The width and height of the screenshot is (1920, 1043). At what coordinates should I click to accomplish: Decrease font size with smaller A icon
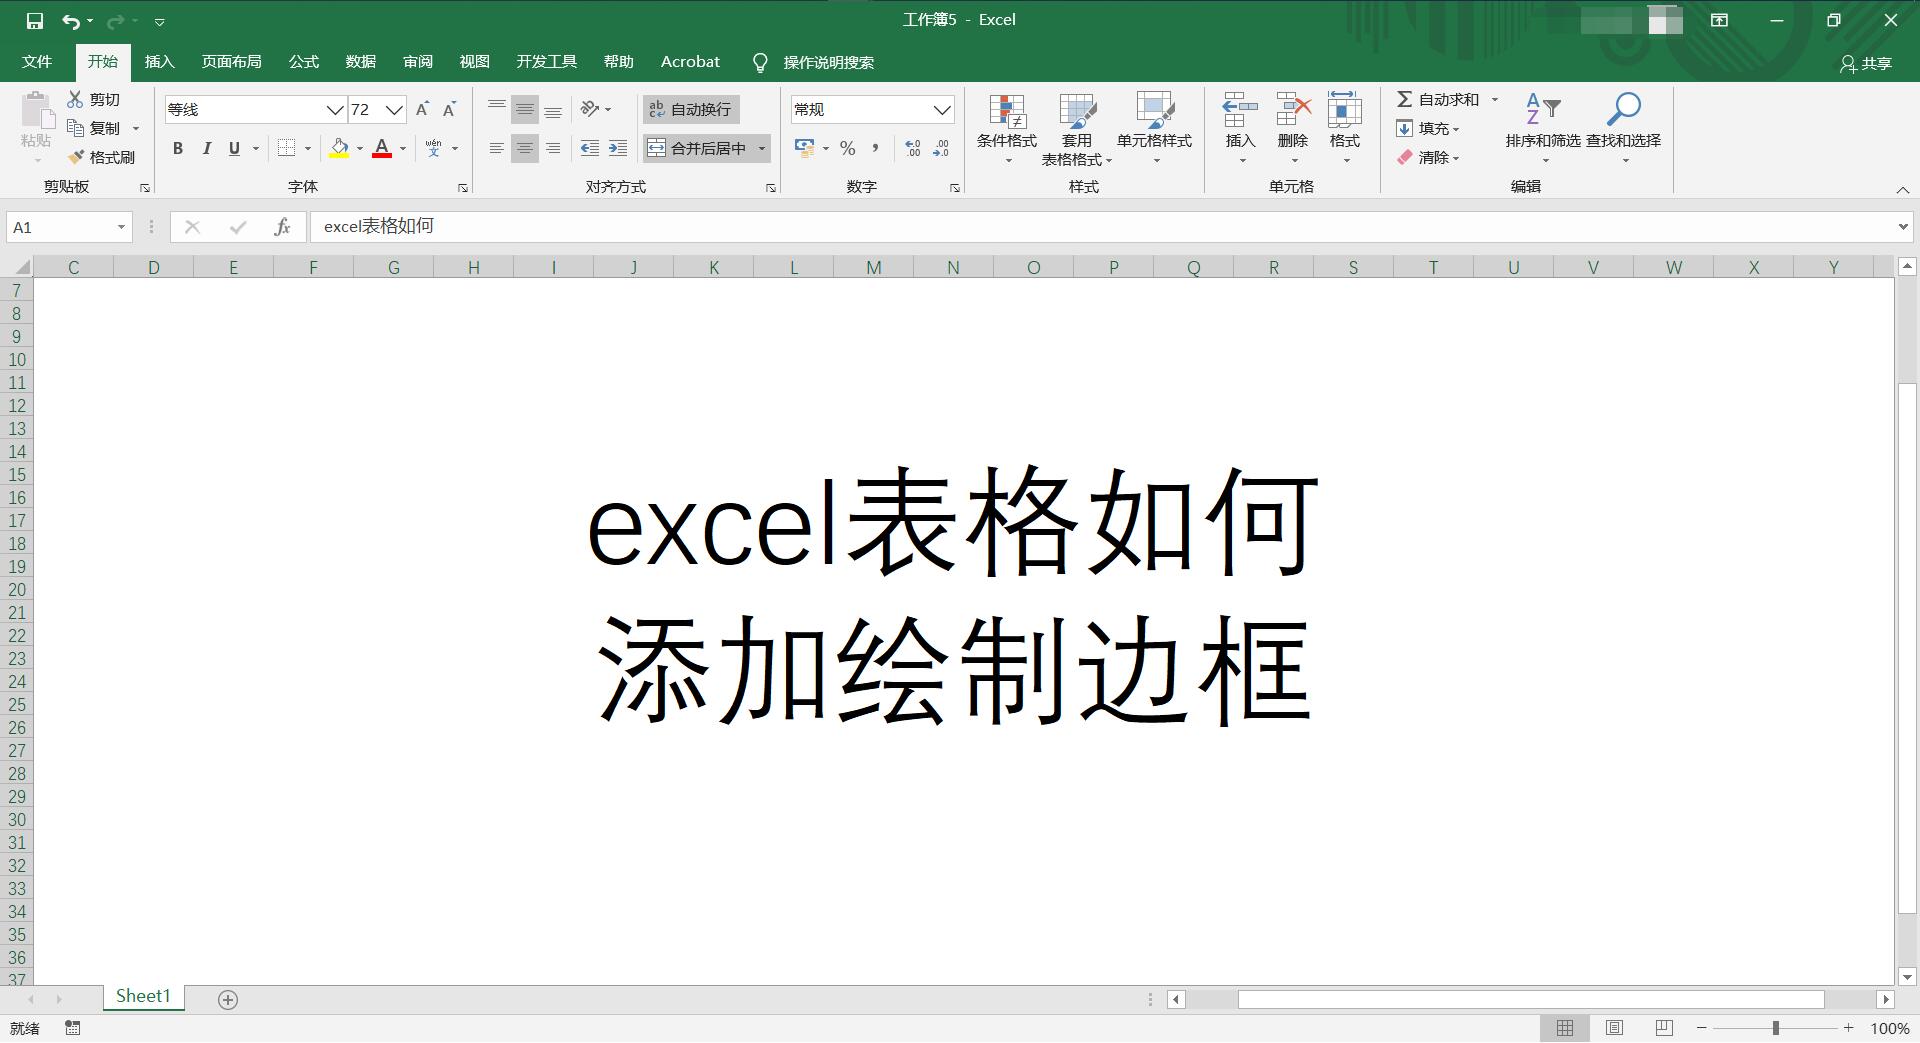[449, 109]
